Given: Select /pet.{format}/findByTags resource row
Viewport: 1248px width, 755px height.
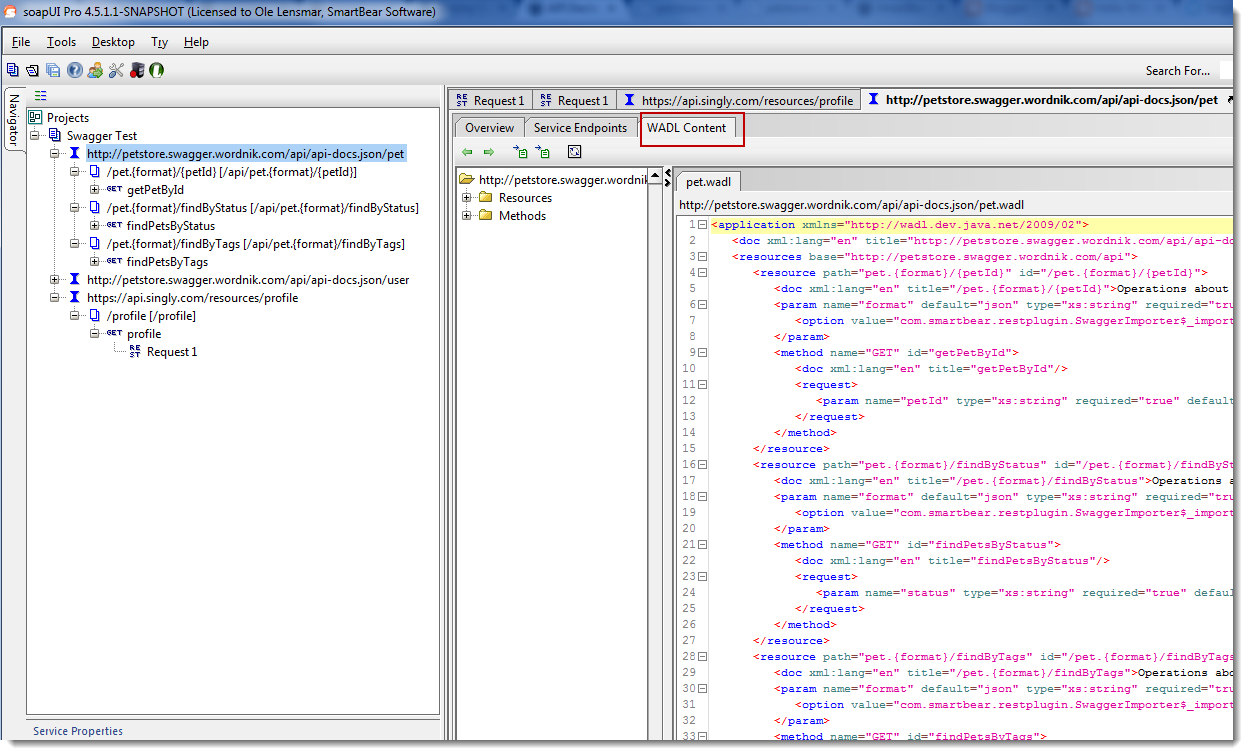Looking at the screenshot, I should (x=255, y=244).
